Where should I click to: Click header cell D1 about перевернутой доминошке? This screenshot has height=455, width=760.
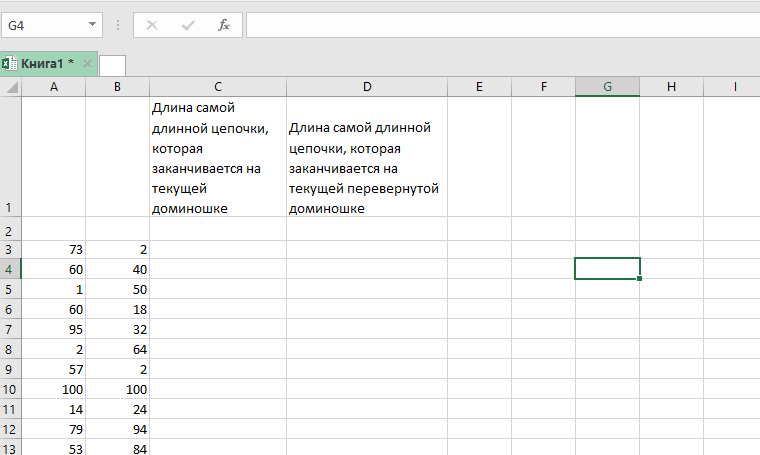pyautogui.click(x=367, y=157)
